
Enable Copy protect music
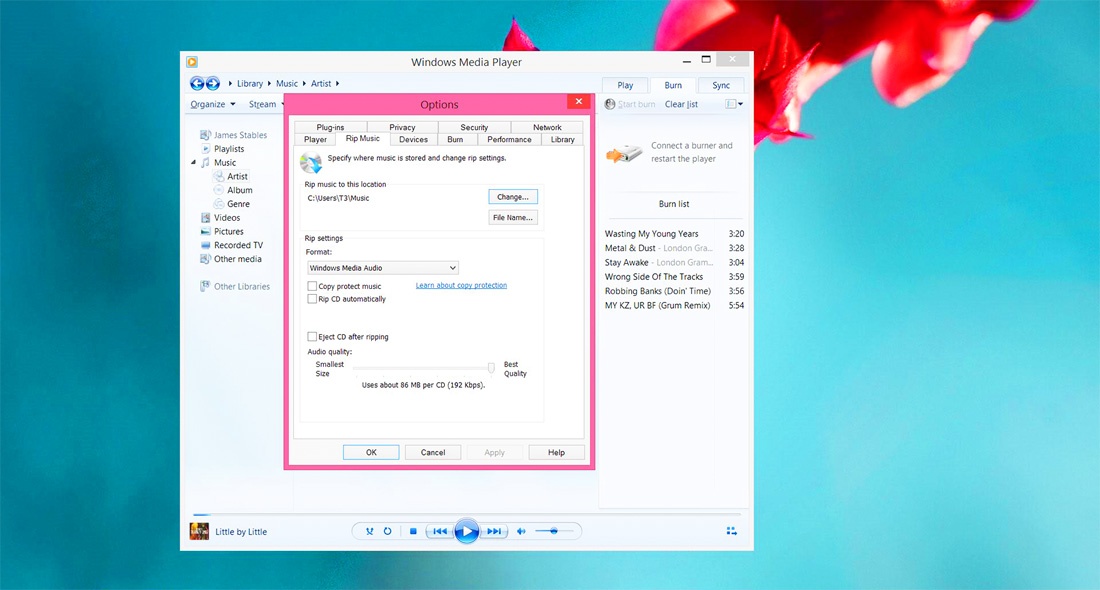313,286
